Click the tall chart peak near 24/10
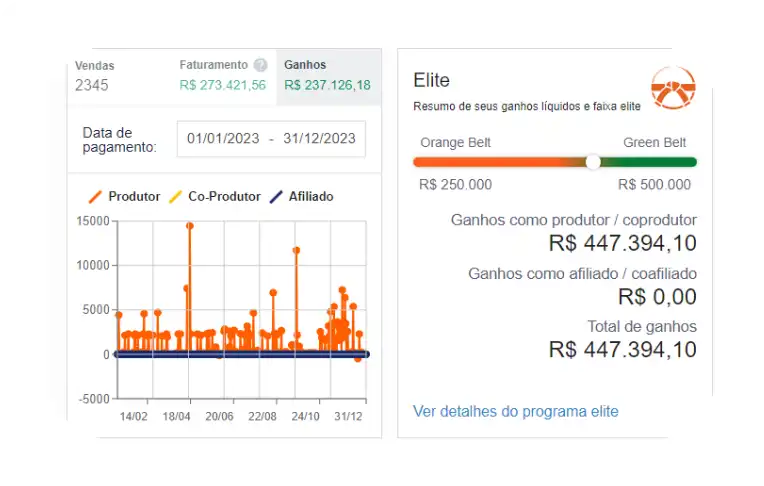This screenshot has height=486, width=764. (296, 250)
